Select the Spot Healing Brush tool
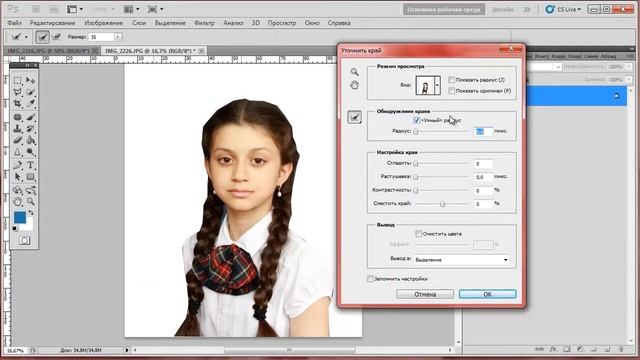This screenshot has width=640, height=360. tap(18, 117)
